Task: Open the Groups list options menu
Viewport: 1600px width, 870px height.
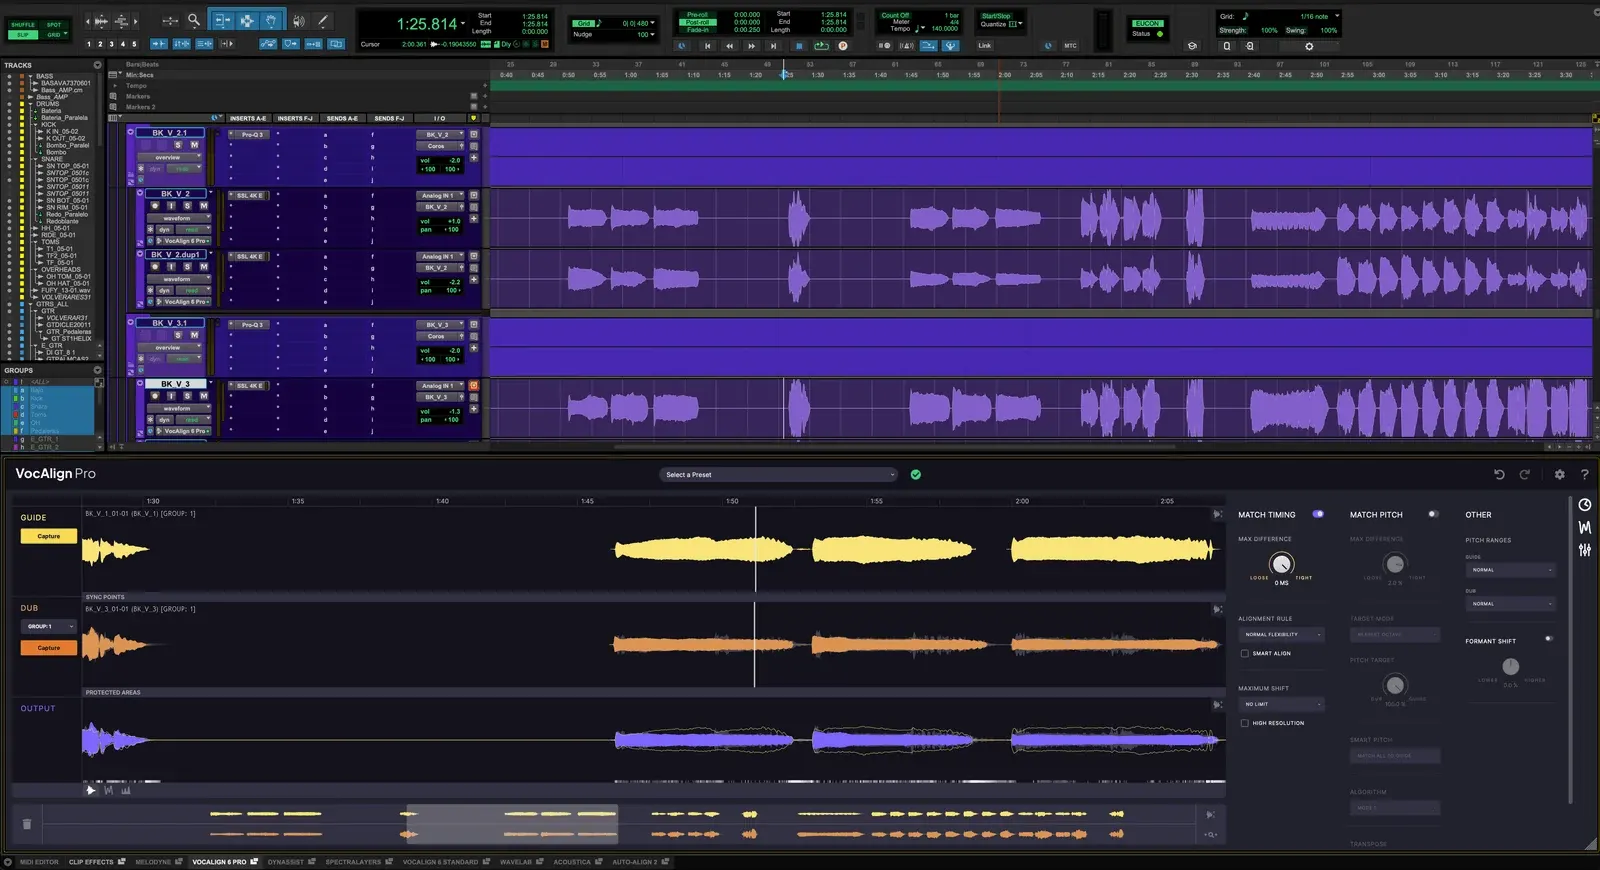Action: [x=97, y=370]
